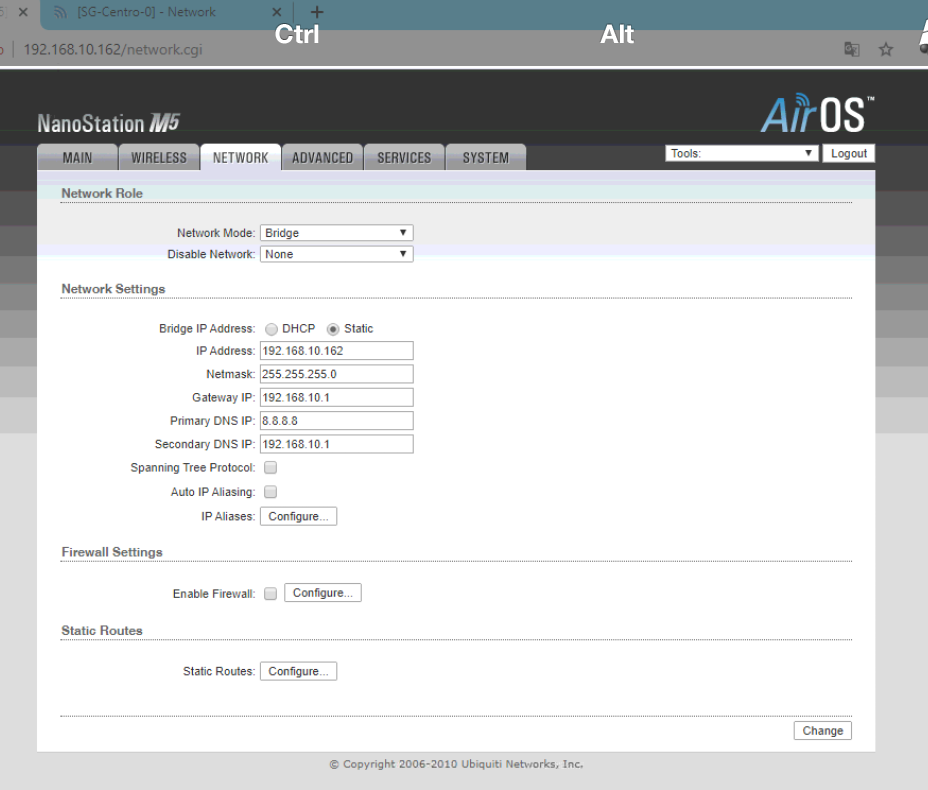Click the Logout button
The image size is (928, 790).
point(849,153)
